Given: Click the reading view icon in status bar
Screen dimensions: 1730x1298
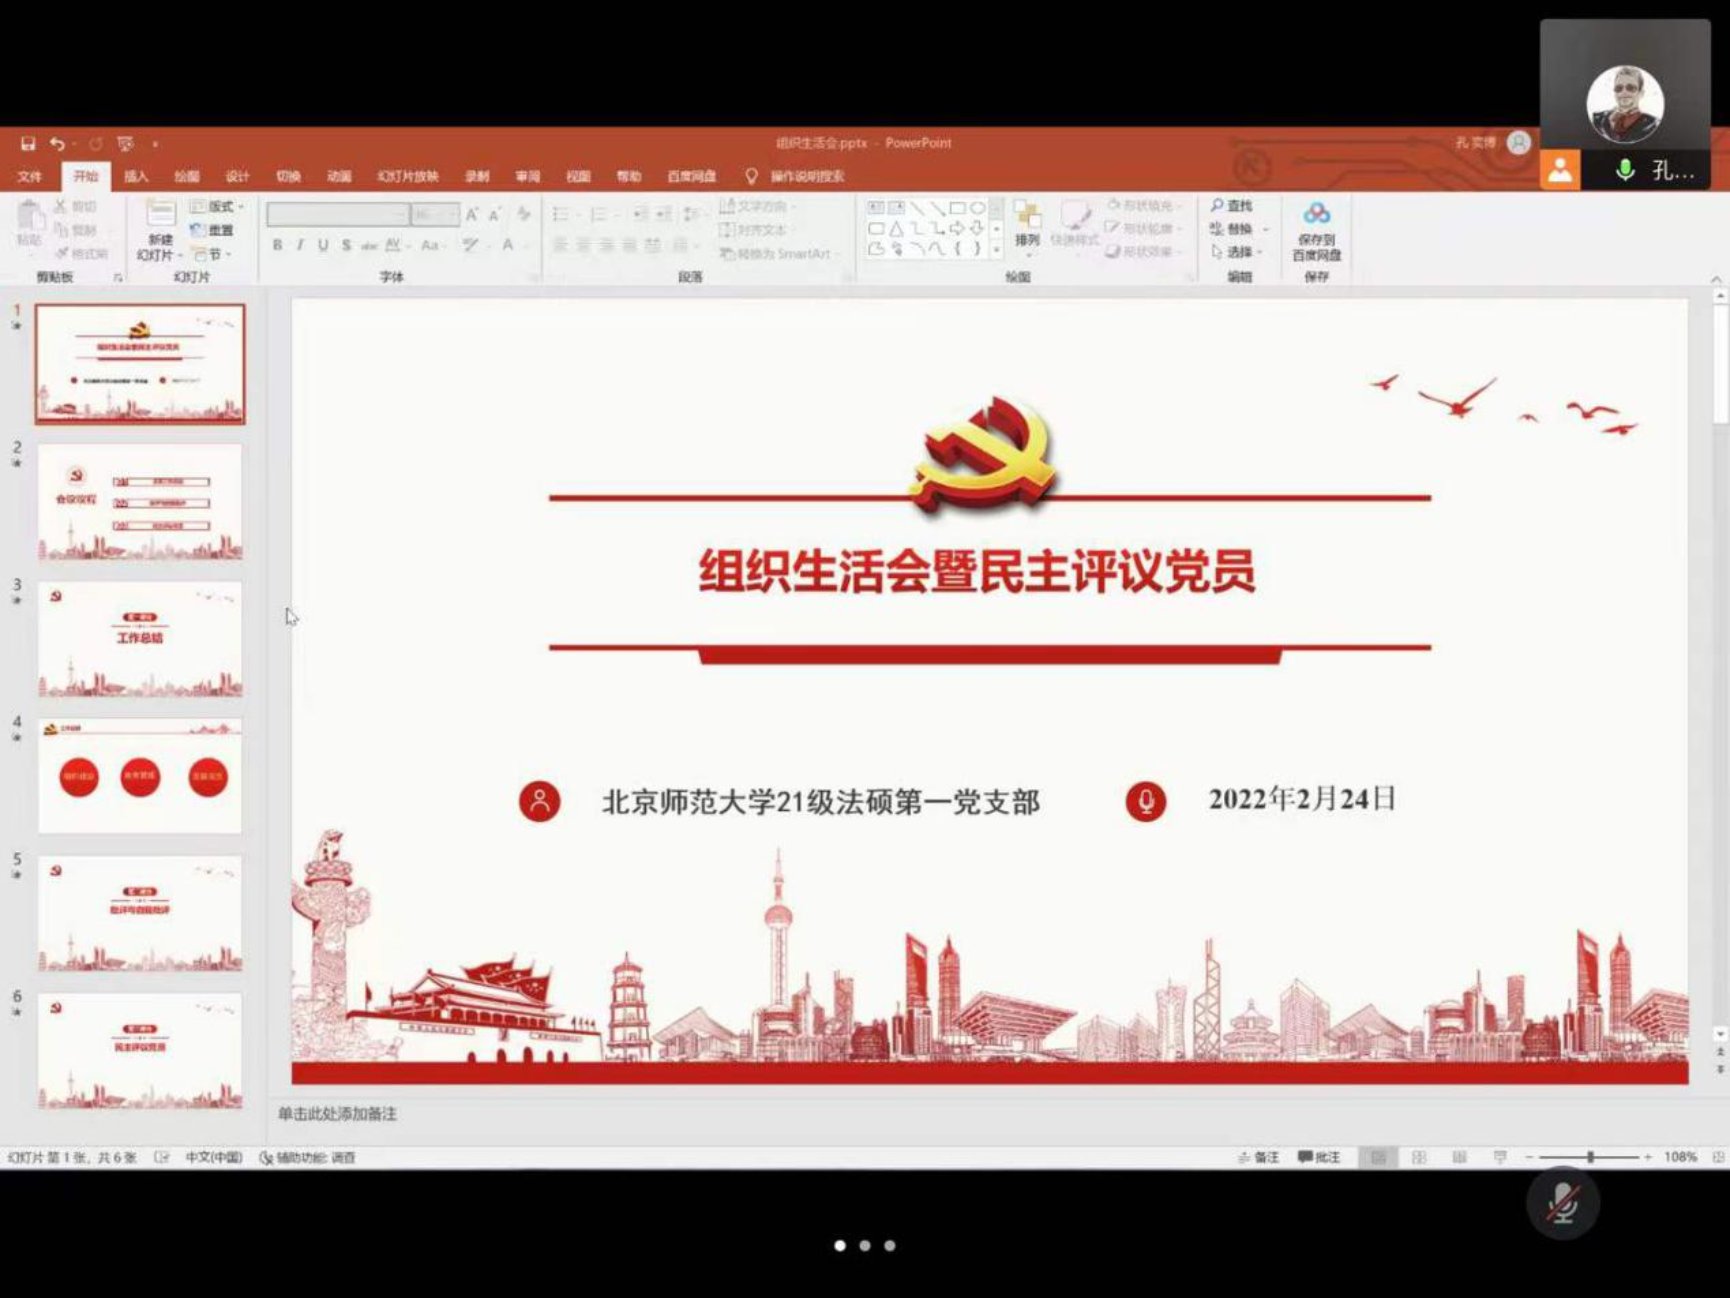Looking at the screenshot, I should point(1459,1157).
